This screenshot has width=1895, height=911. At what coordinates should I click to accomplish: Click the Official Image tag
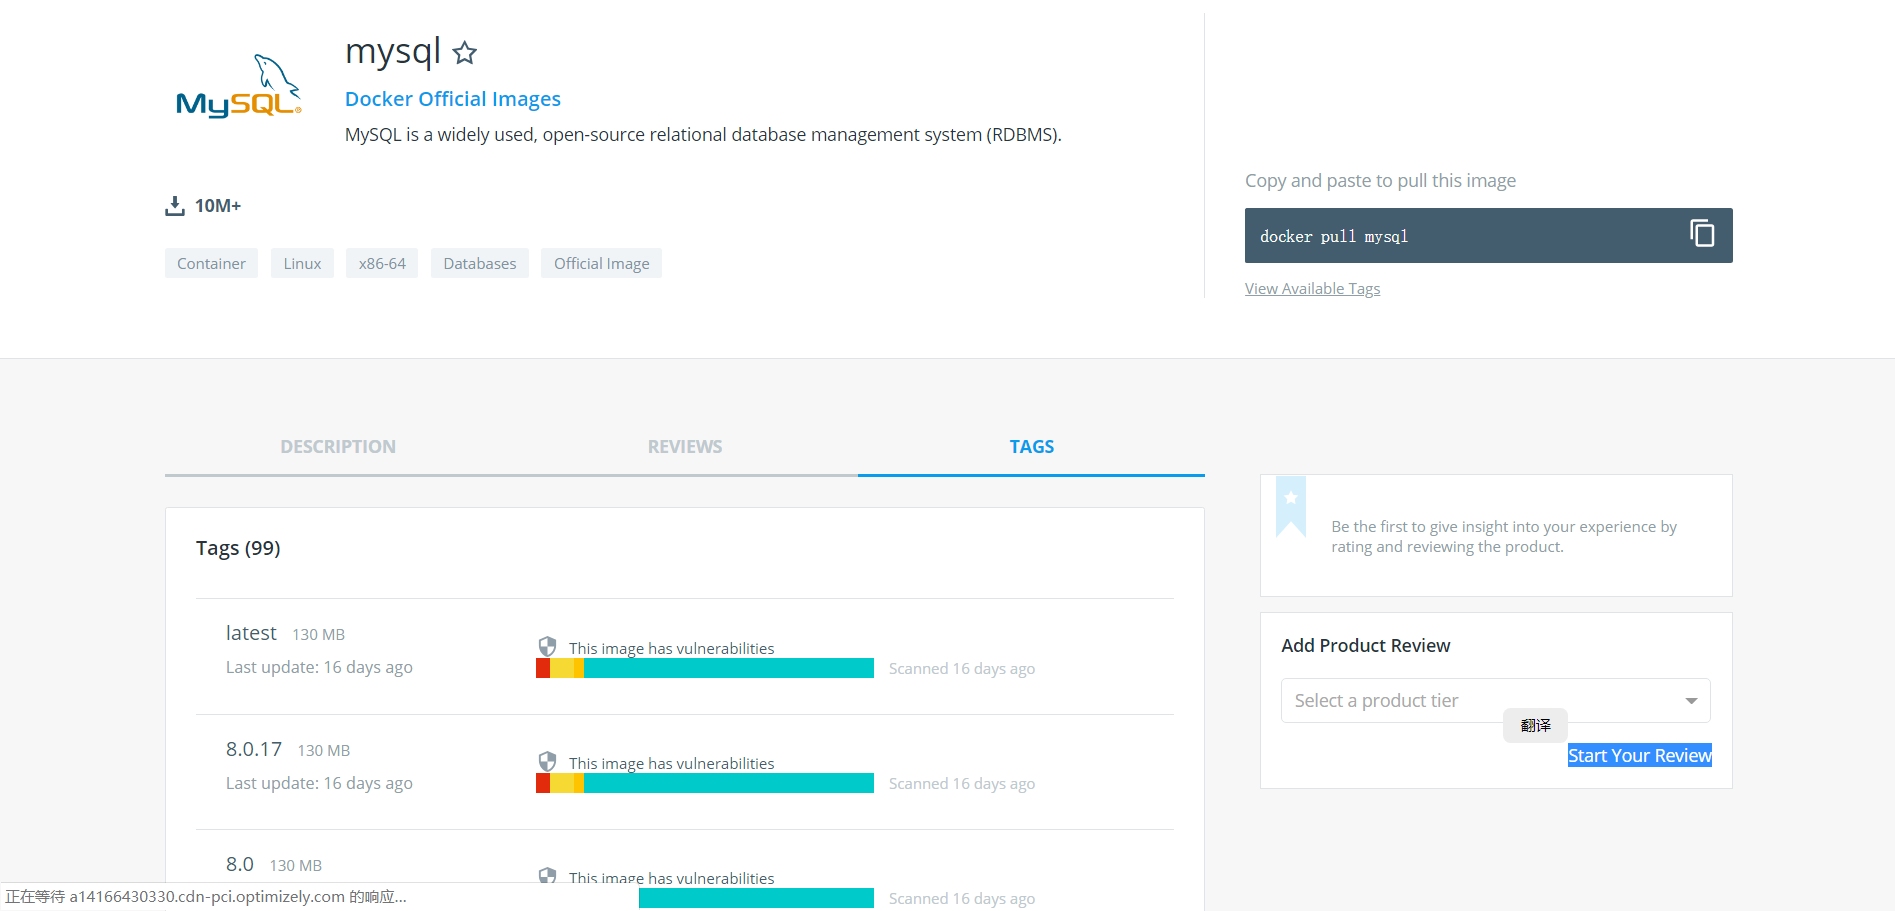point(602,263)
